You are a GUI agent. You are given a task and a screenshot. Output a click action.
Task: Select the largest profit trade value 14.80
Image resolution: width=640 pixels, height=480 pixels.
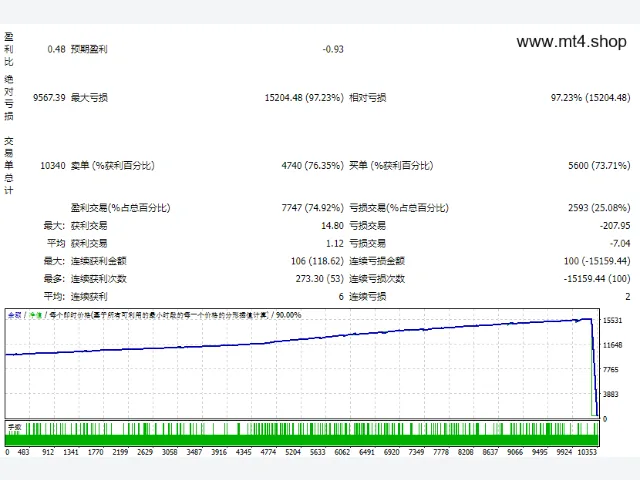pyautogui.click(x=332, y=226)
